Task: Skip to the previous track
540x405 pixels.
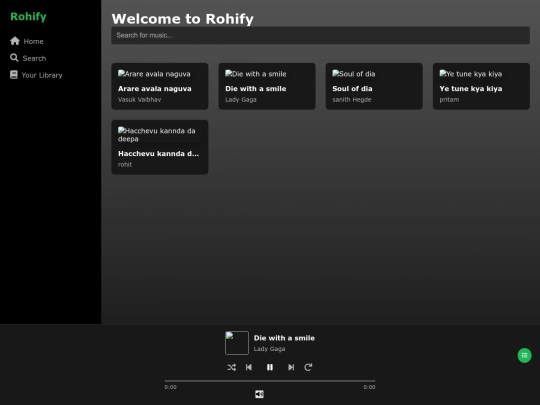Action: pos(249,367)
